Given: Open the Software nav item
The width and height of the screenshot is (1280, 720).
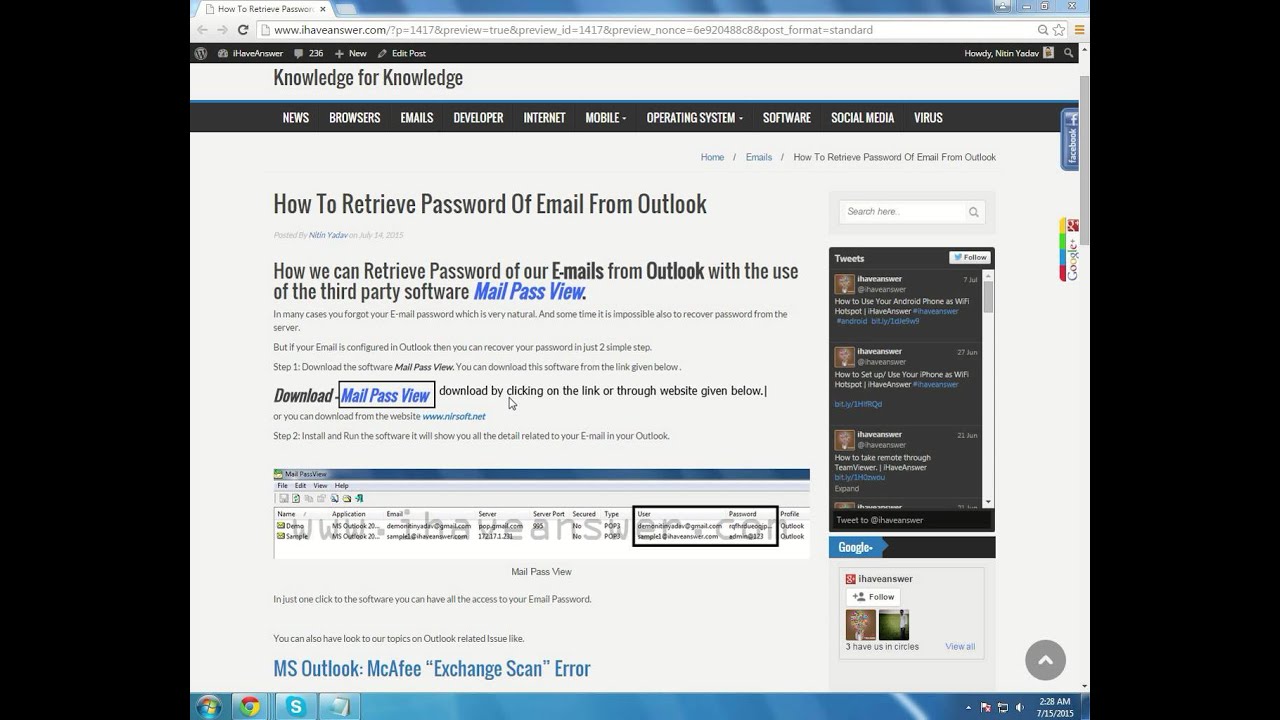Looking at the screenshot, I should pos(787,118).
